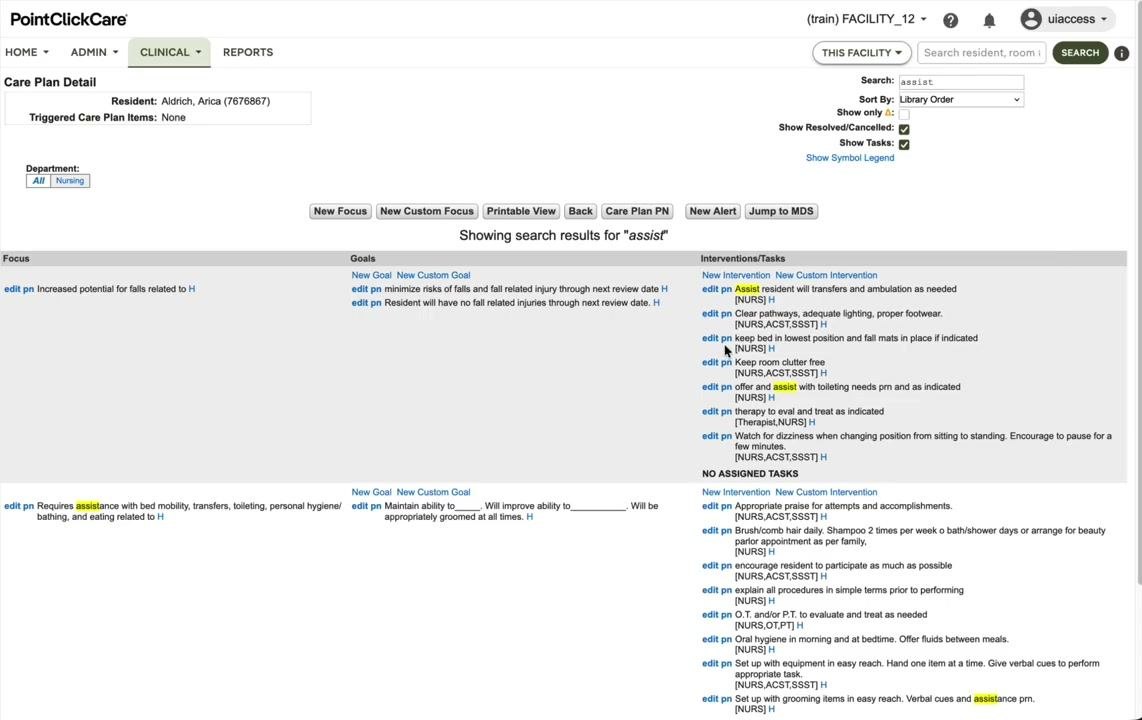Viewport: 1142px width, 720px height.
Task: Click the info icon beside SEARCH
Action: click(x=1122, y=53)
